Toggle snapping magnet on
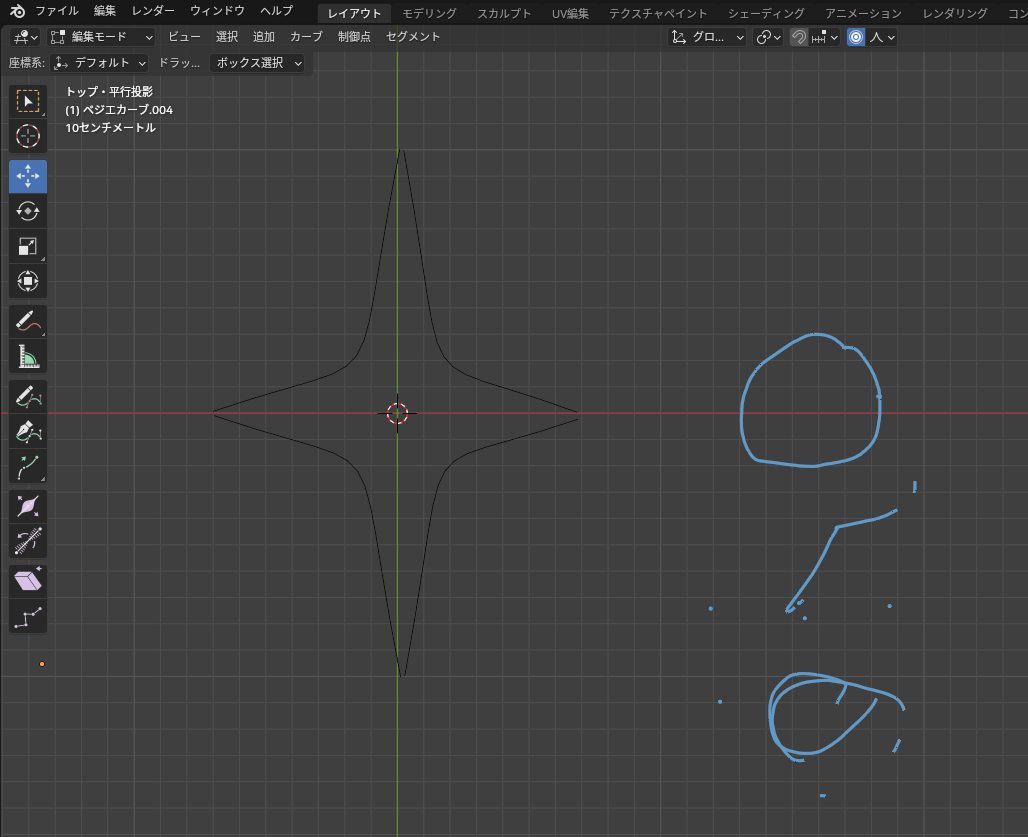Viewport: 1028px width, 837px height. pos(799,37)
